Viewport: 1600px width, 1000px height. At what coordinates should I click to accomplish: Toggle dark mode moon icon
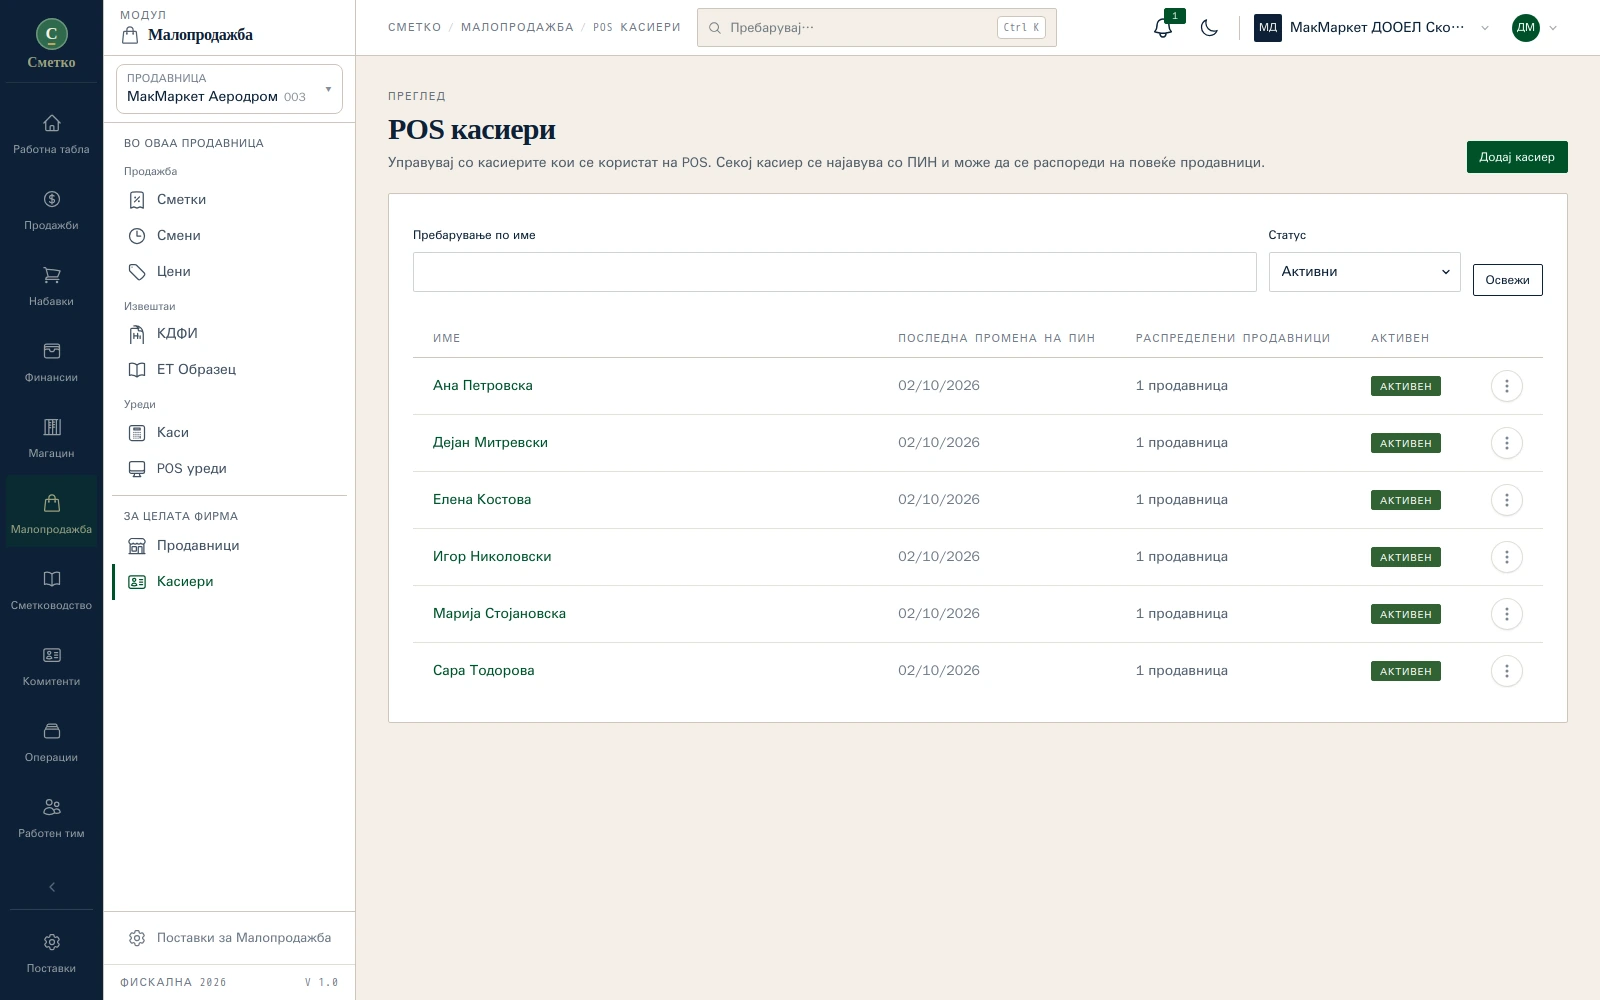[x=1209, y=28]
